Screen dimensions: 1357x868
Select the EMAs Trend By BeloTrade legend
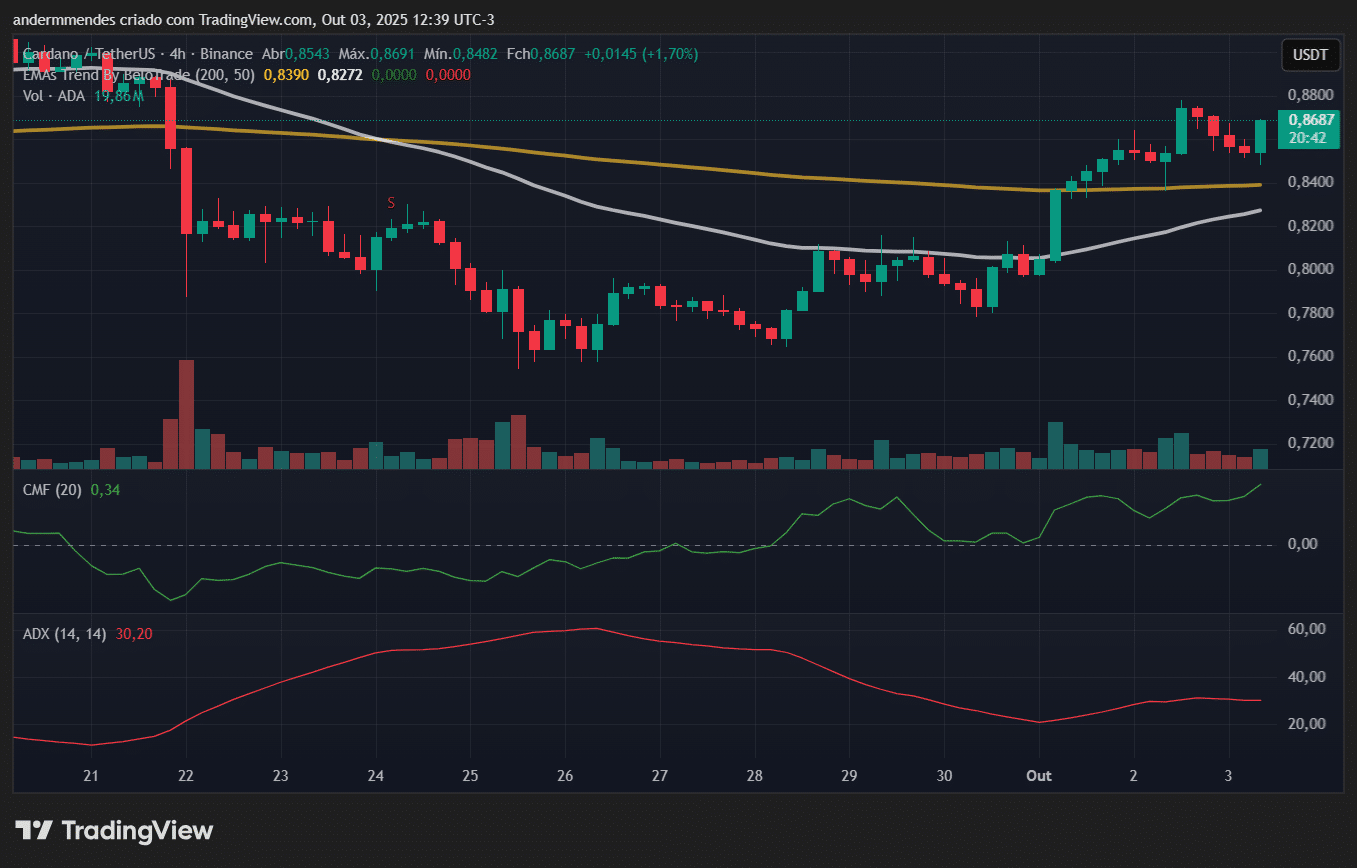click(138, 75)
